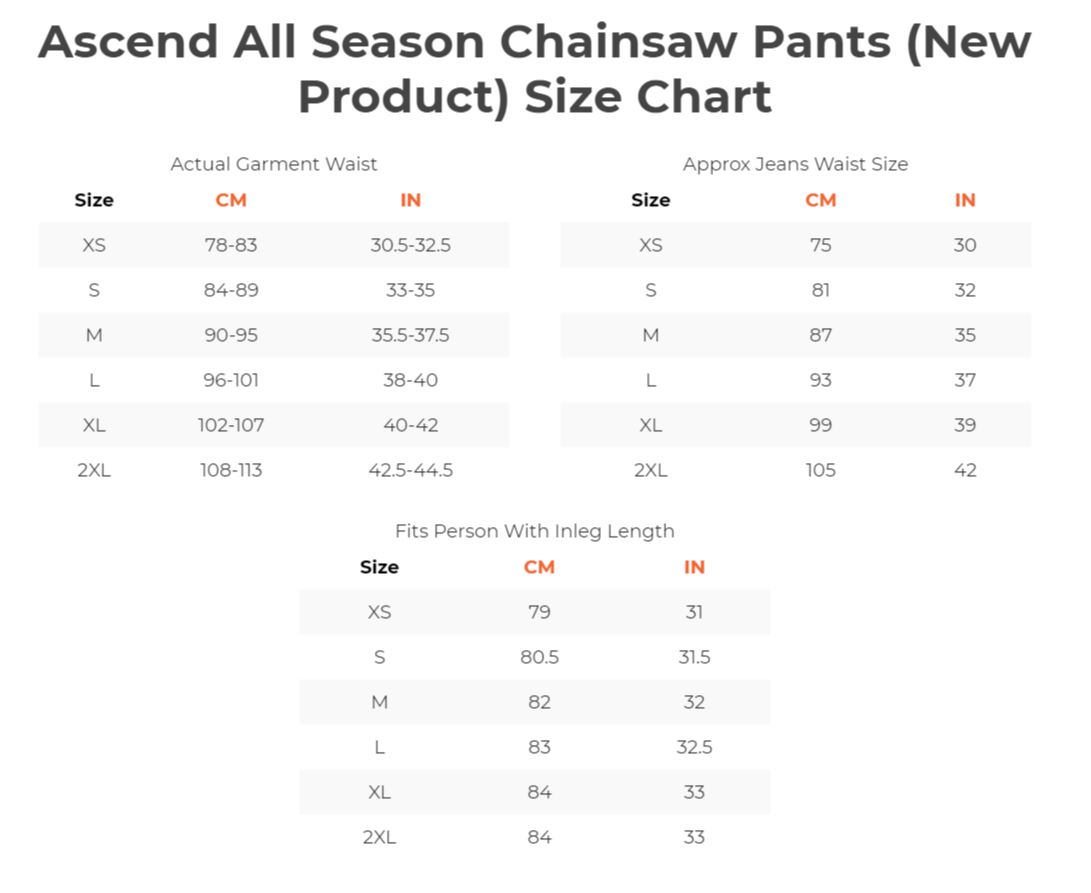Click the 96-101 cm waist range
Viewport: 1091px width, 893px height.
[x=231, y=380]
